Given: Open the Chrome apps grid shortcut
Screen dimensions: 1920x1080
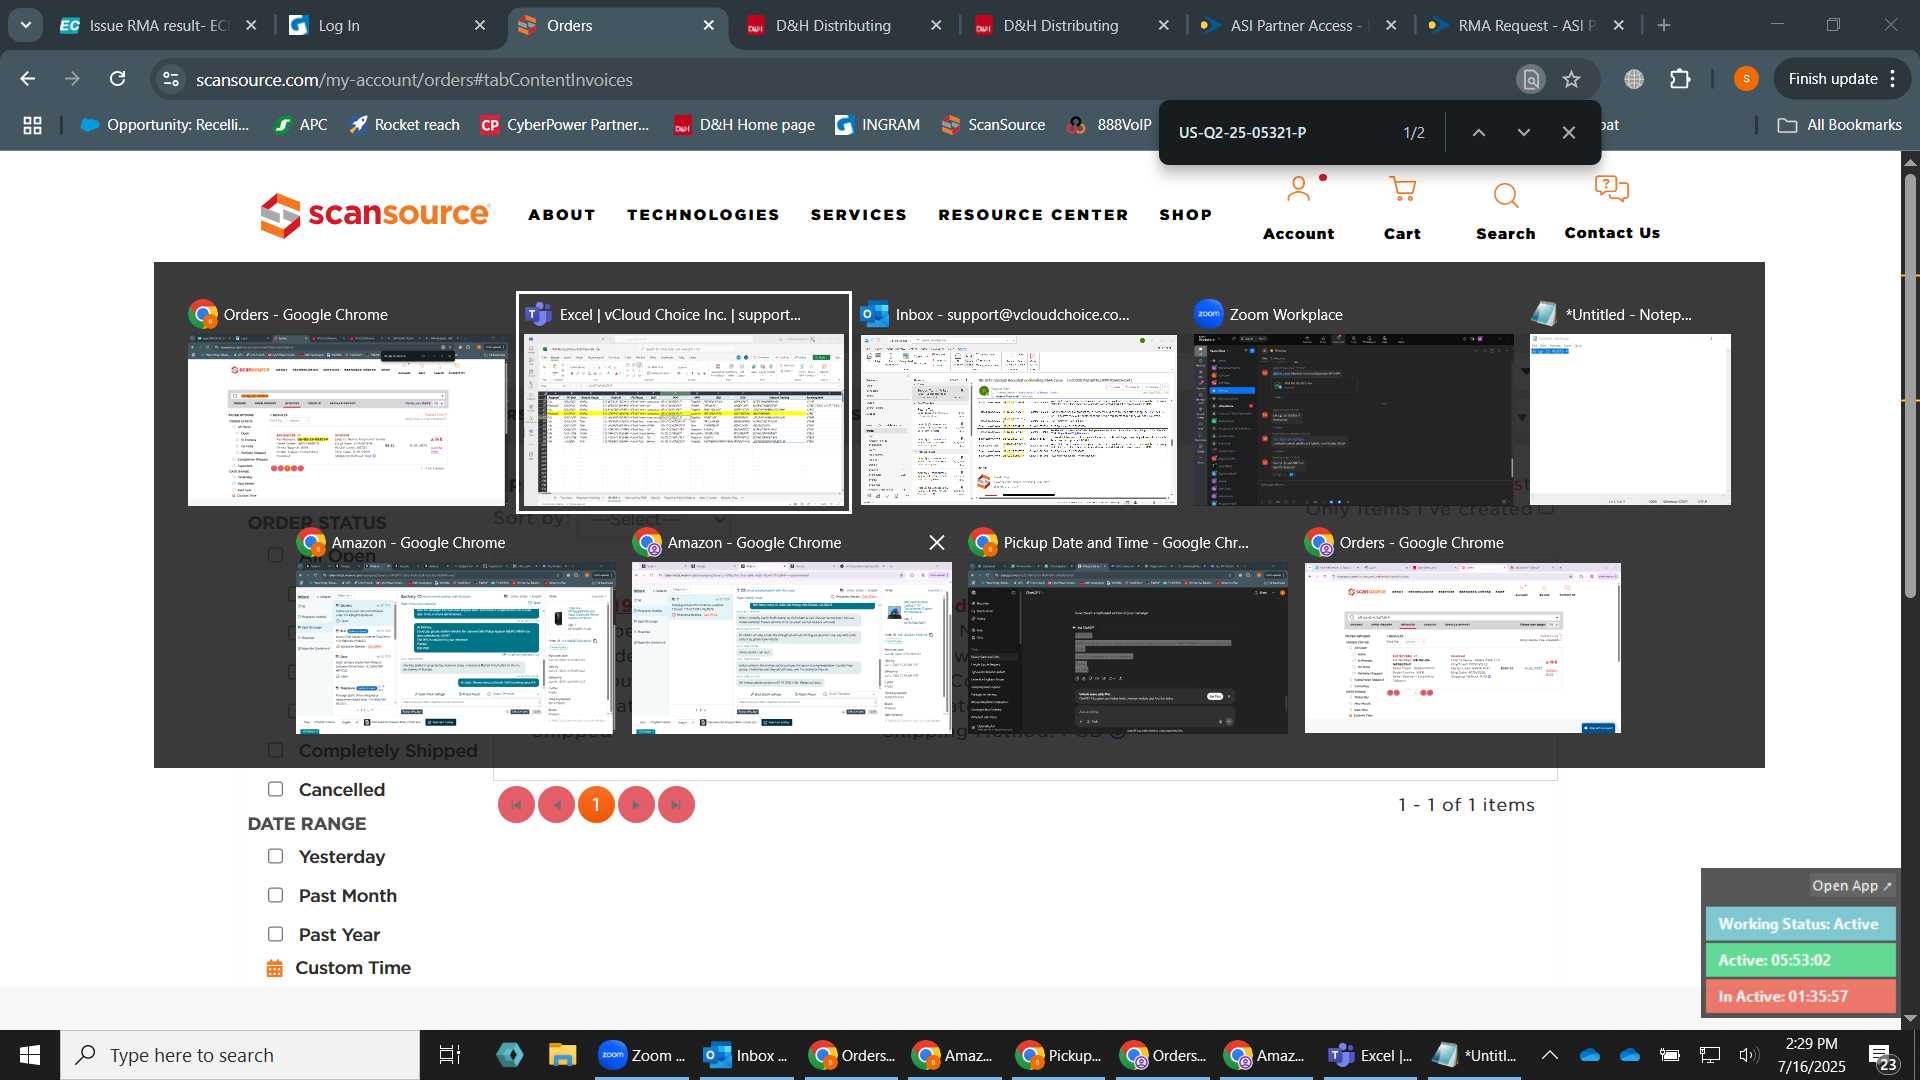Looking at the screenshot, I should pyautogui.click(x=32, y=125).
